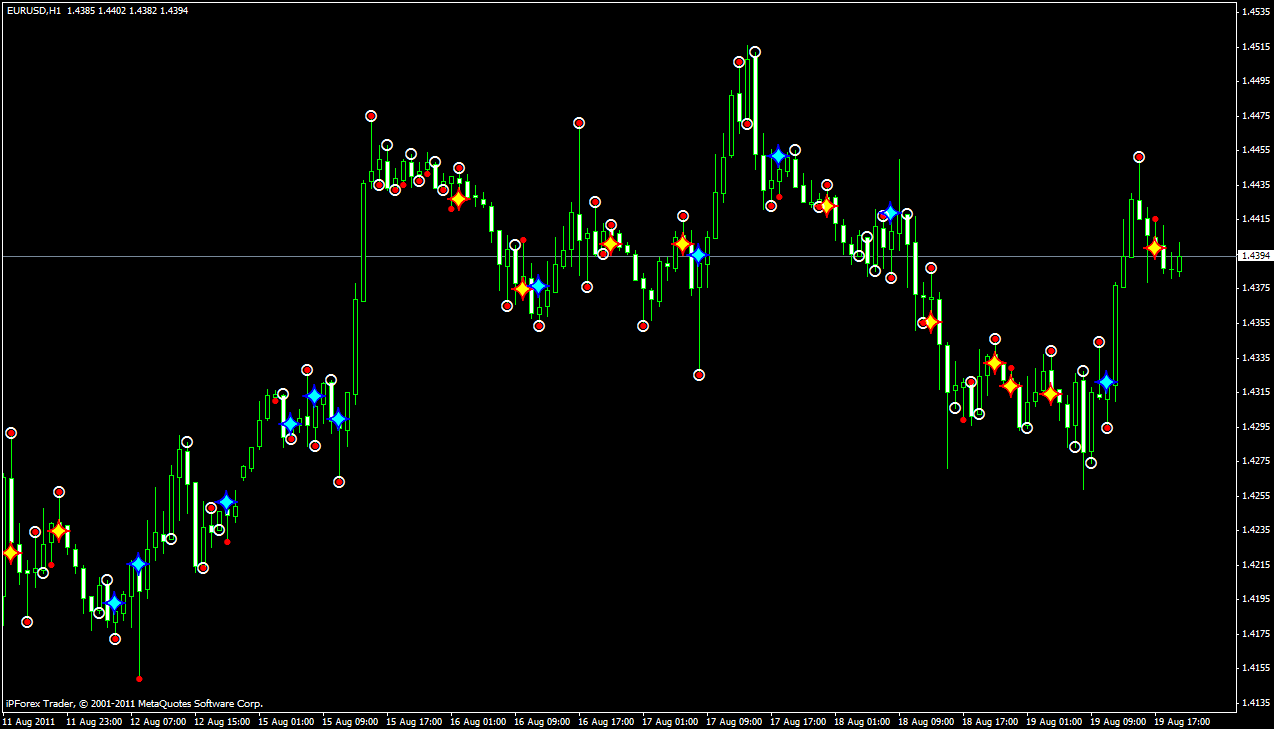Click the 15 Aug 17:00 time label

(x=414, y=721)
